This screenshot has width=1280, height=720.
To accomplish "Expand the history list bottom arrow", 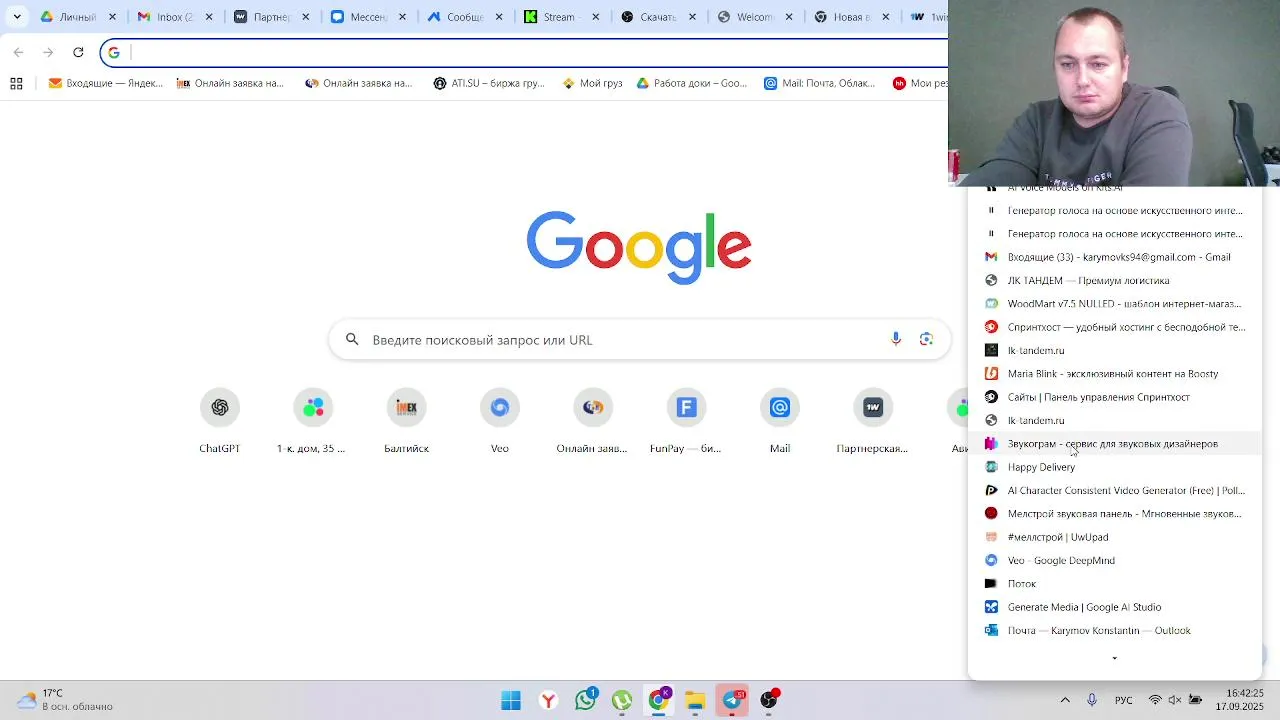I will (x=1114, y=658).
